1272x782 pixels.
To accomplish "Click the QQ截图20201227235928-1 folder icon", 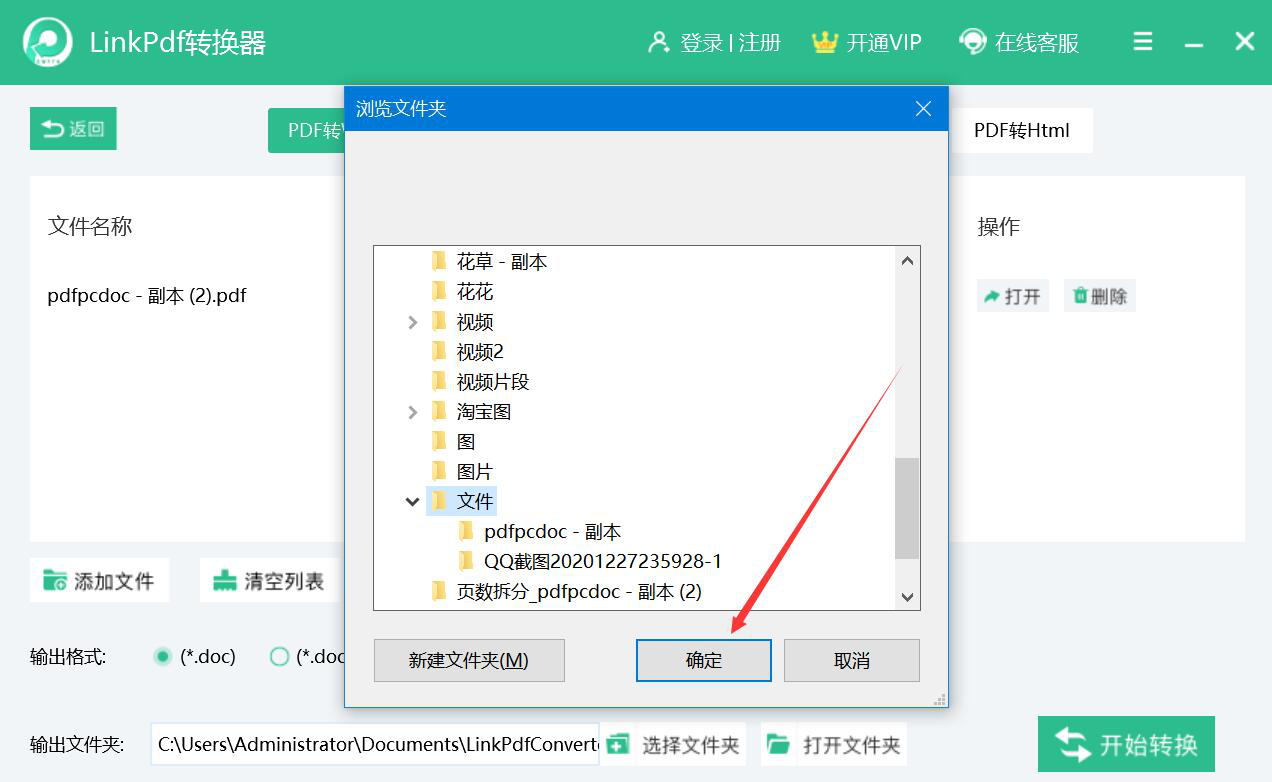I will click(467, 562).
